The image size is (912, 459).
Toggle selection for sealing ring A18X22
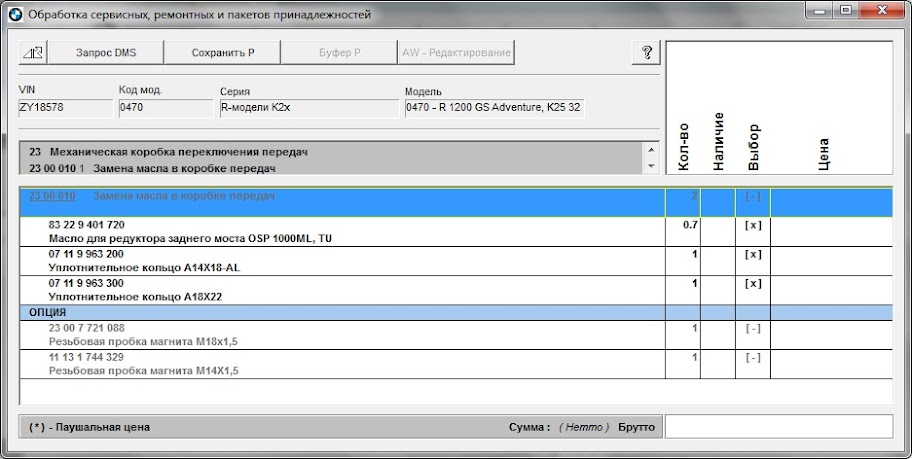pos(752,284)
